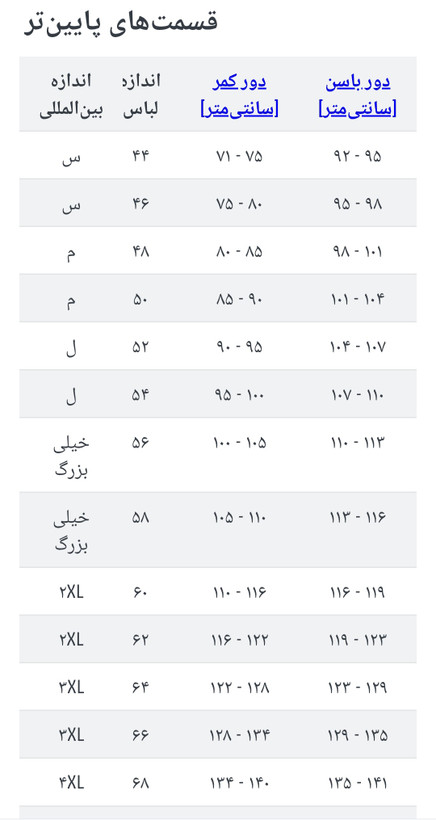Click the خیلی بزرگ label in row ۵۶
This screenshot has width=436, height=820.
(71, 455)
